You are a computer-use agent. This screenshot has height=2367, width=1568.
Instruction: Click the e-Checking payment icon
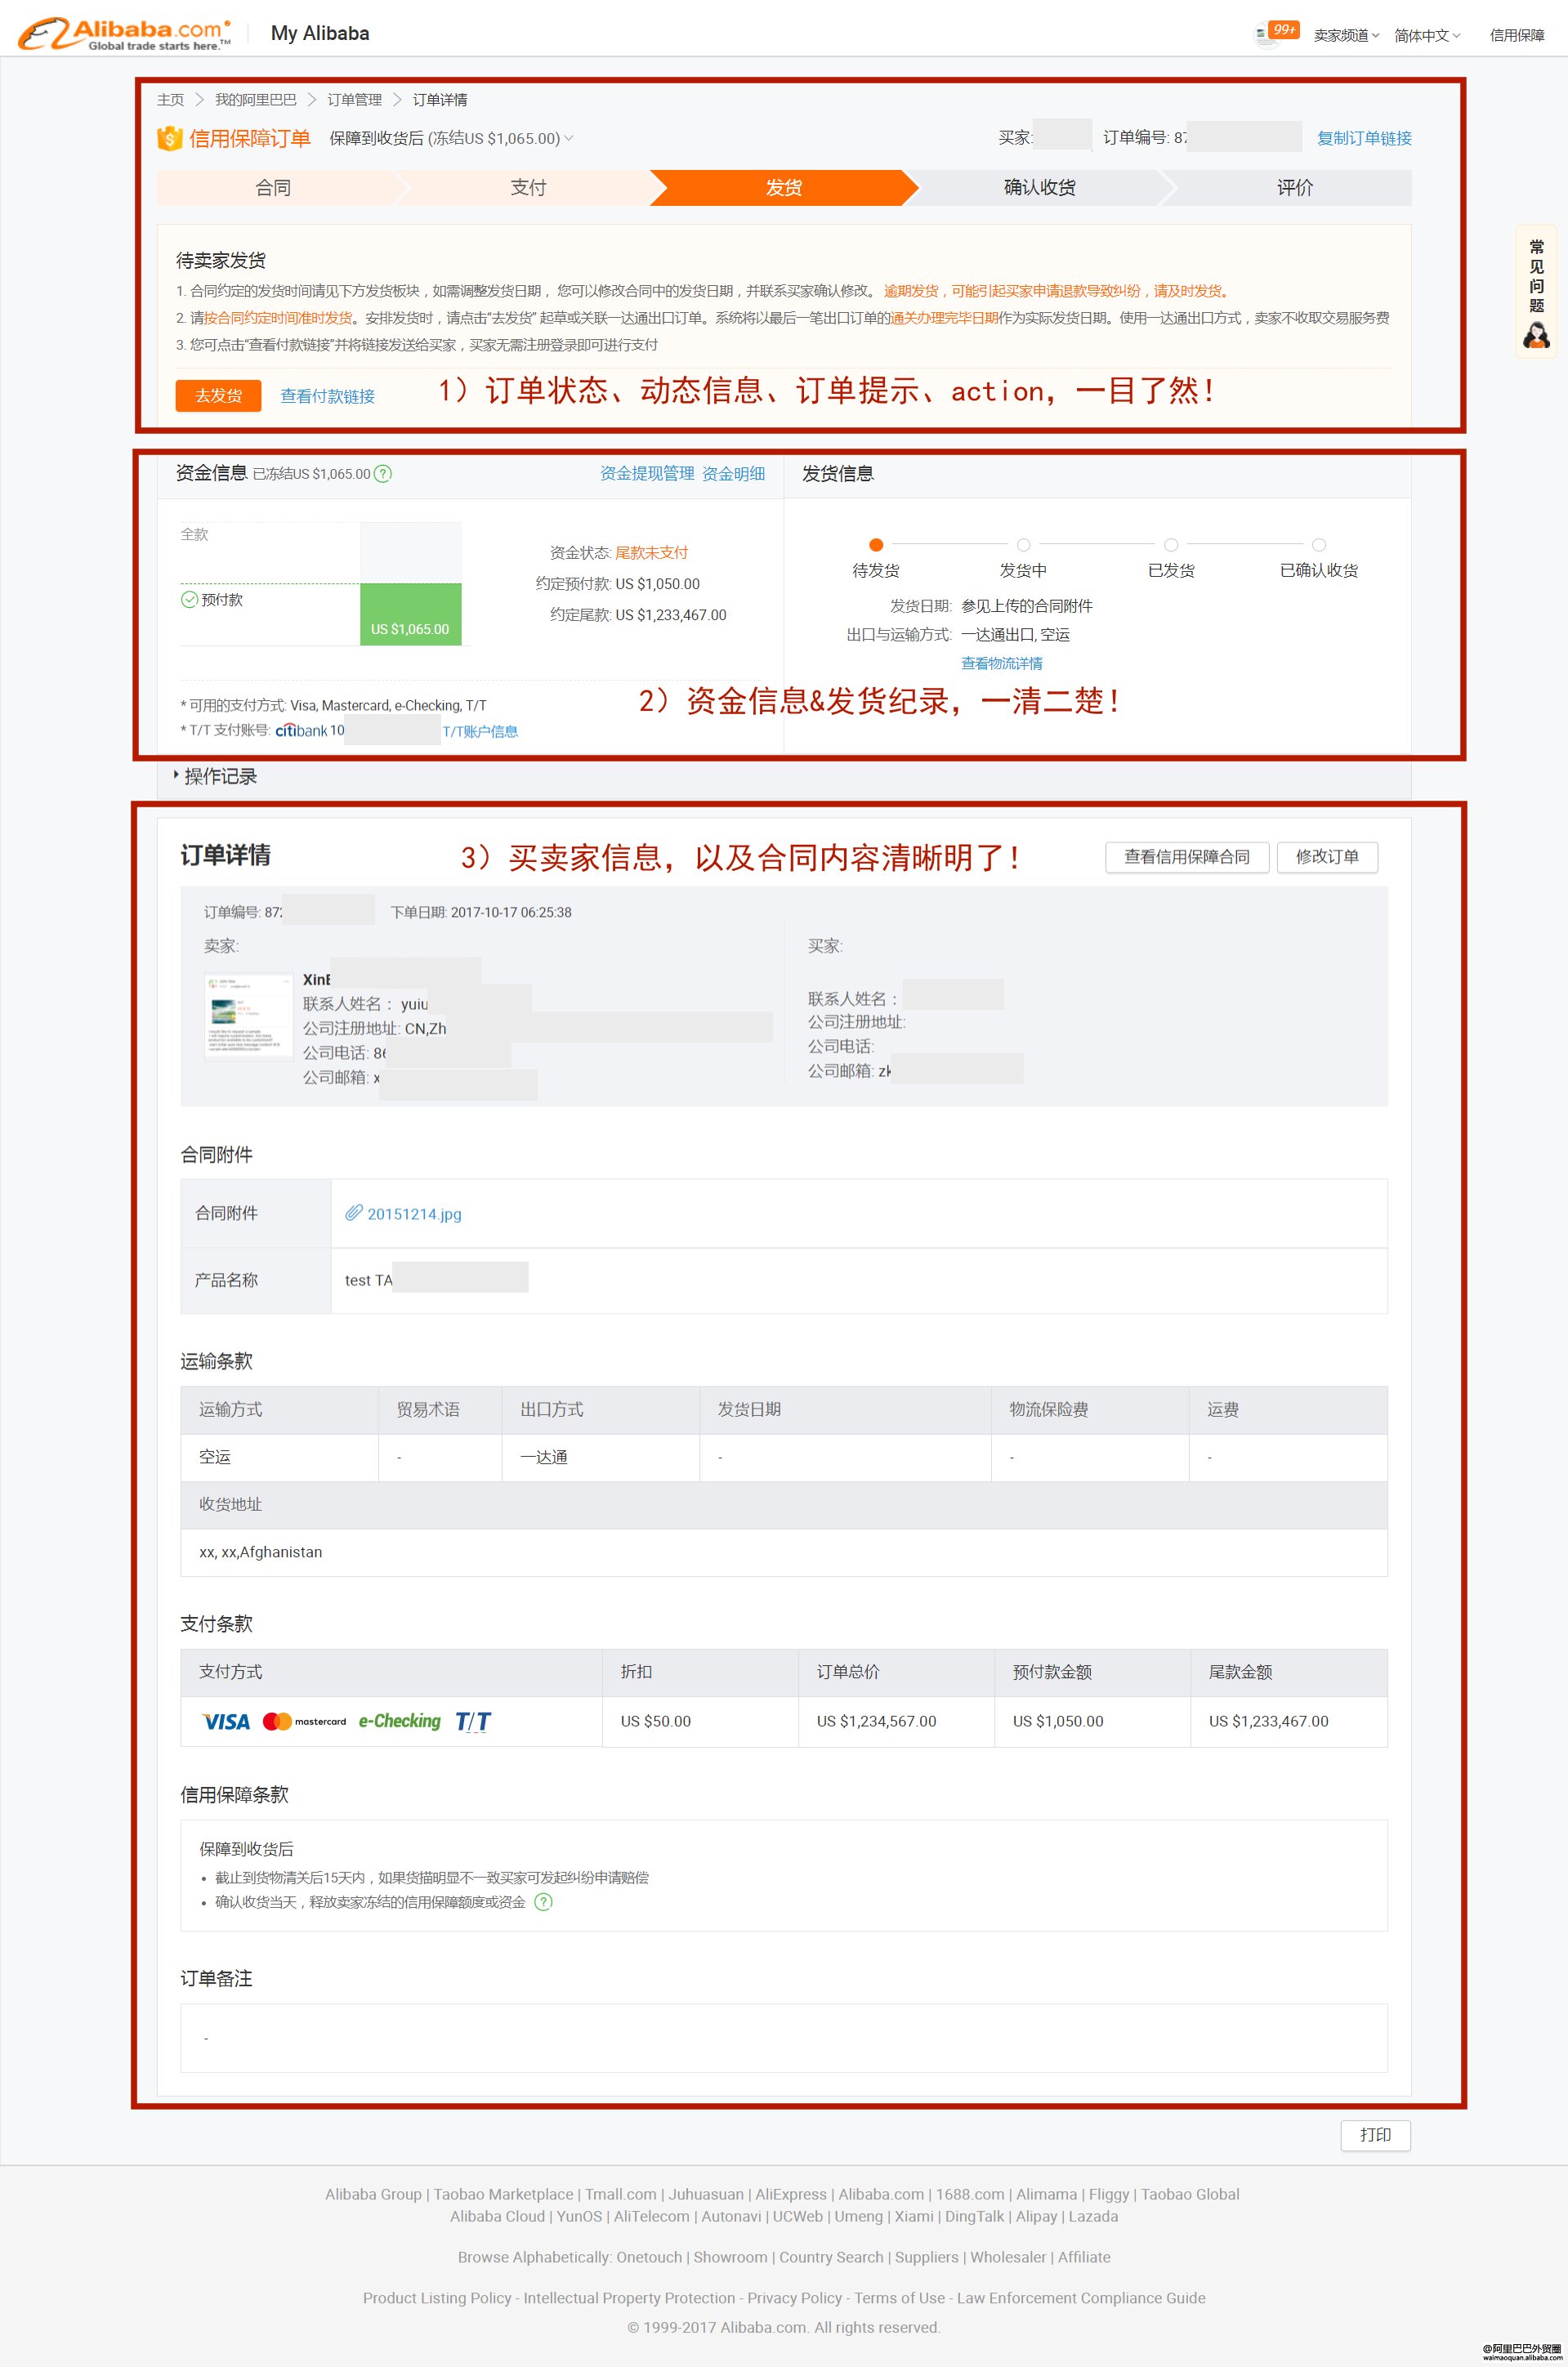coord(399,1721)
